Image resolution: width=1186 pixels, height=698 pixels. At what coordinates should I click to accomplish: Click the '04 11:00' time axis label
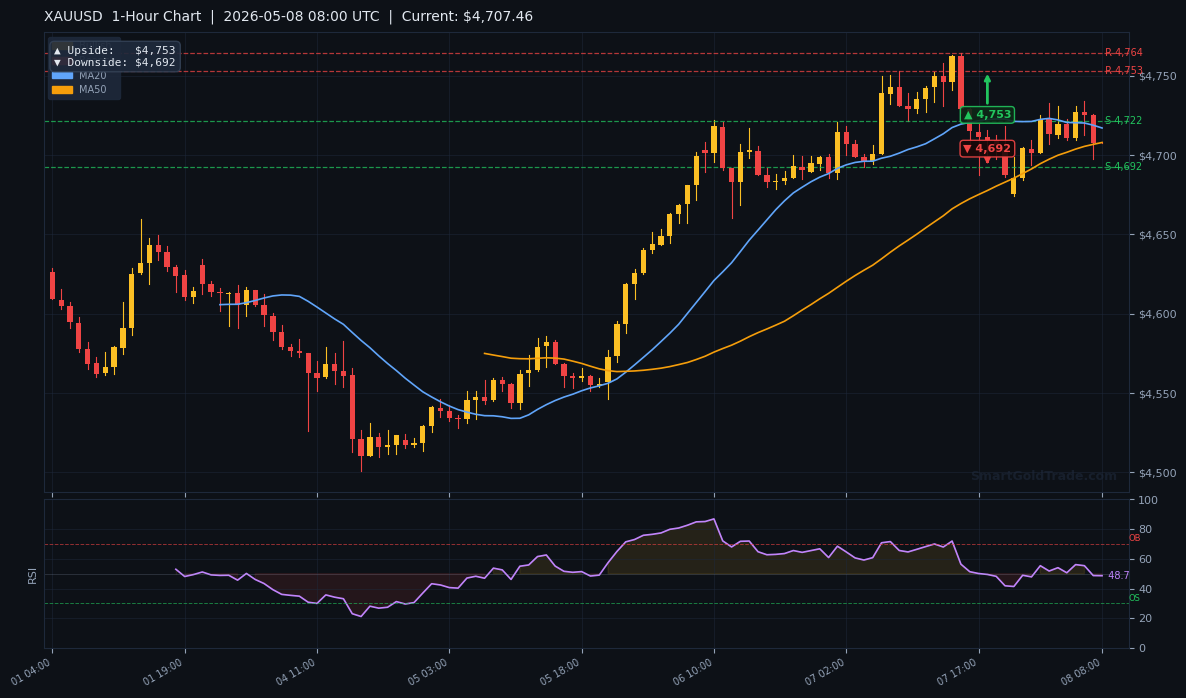[x=296, y=672]
